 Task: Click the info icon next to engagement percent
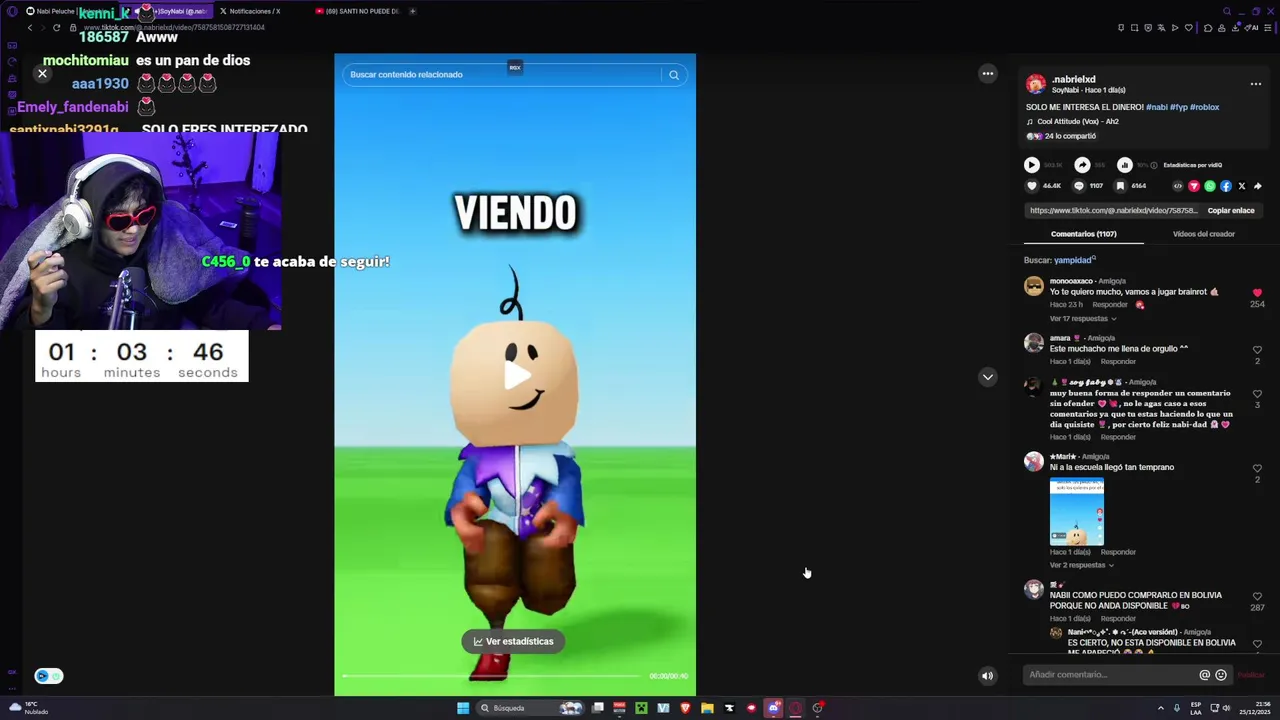(x=1154, y=165)
